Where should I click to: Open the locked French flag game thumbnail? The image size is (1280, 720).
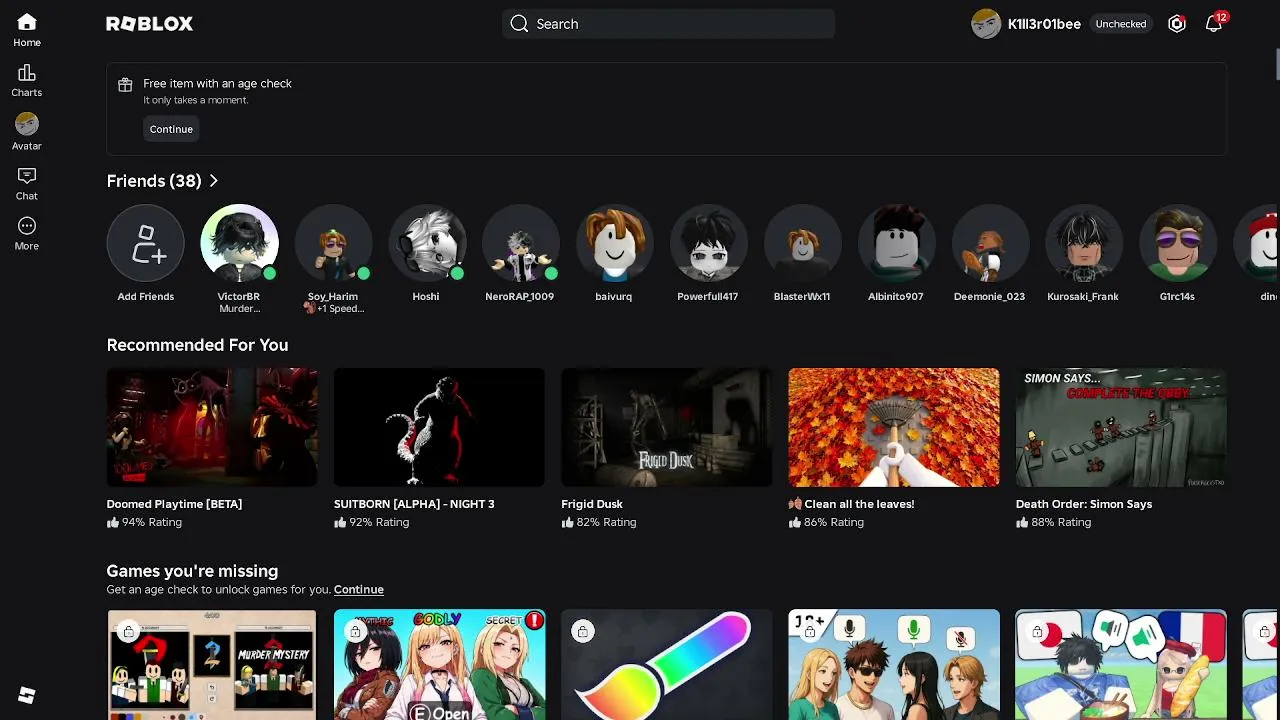click(x=1121, y=665)
